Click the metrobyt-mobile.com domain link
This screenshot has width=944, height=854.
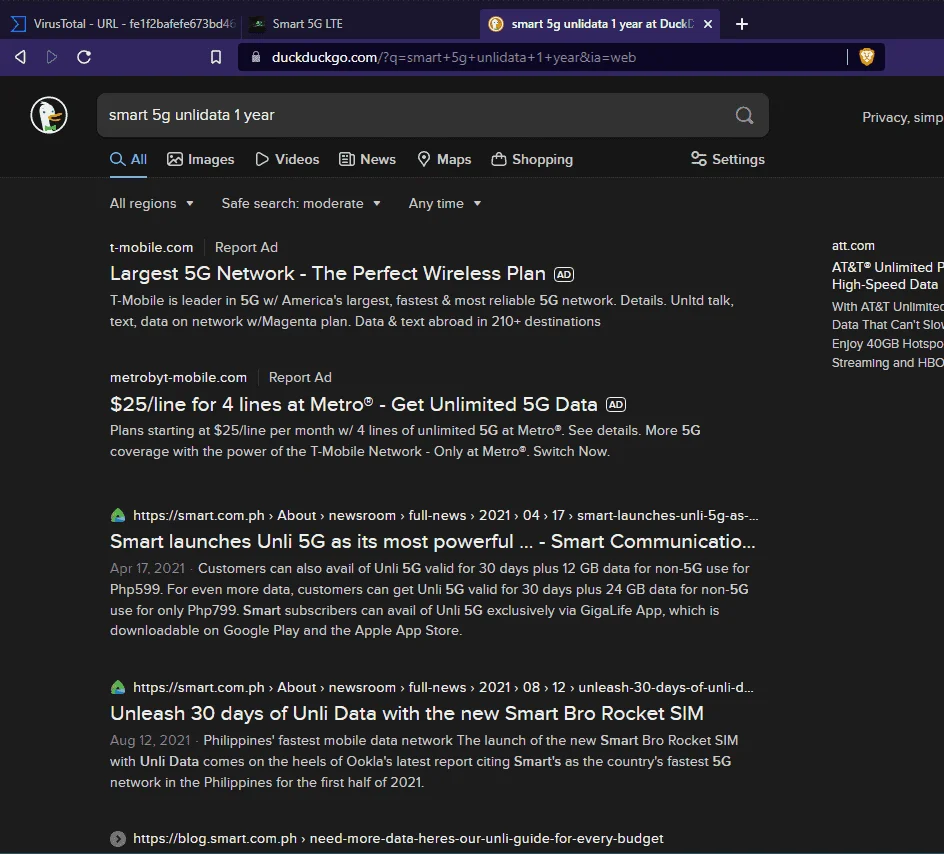pyautogui.click(x=178, y=377)
